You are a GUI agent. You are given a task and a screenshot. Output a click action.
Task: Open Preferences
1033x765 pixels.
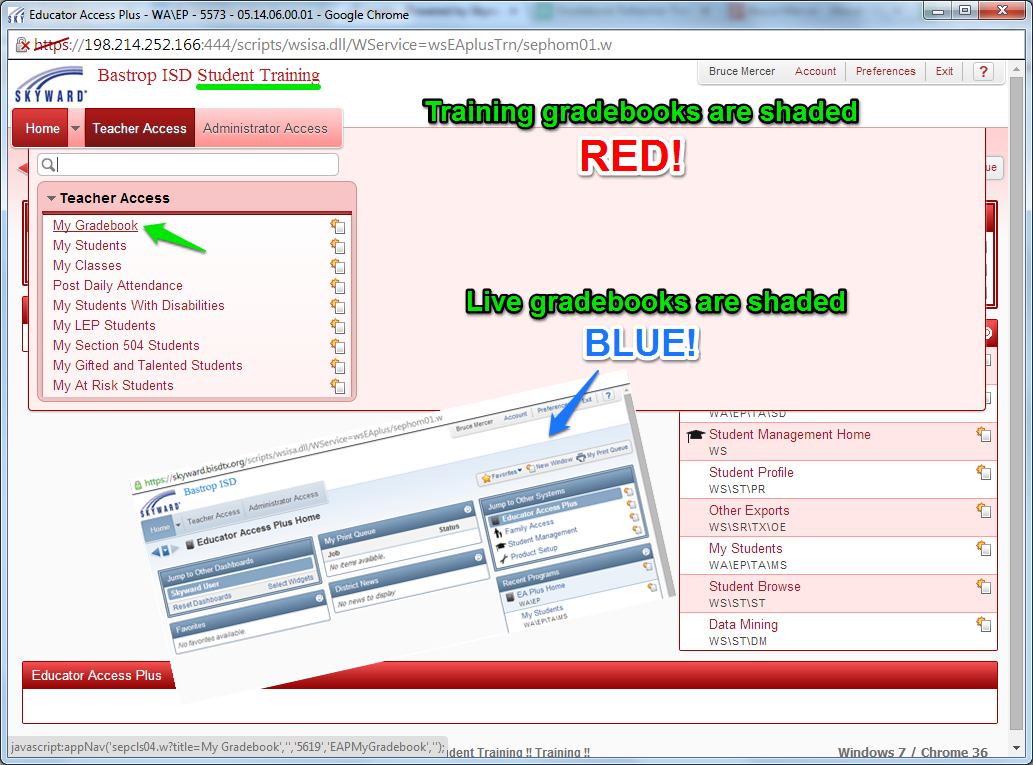(885, 71)
